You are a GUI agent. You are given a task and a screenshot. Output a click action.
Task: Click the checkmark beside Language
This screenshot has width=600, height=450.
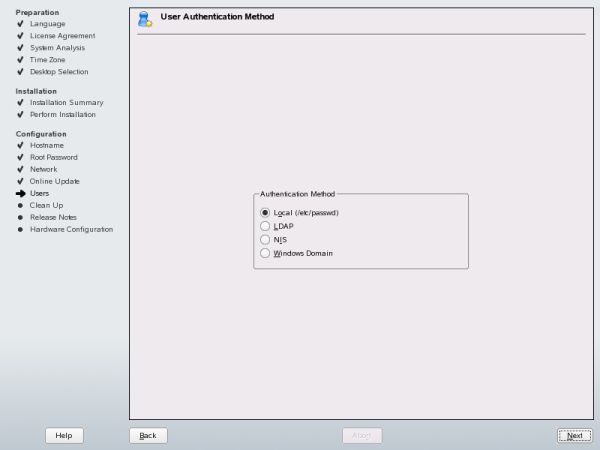point(20,24)
